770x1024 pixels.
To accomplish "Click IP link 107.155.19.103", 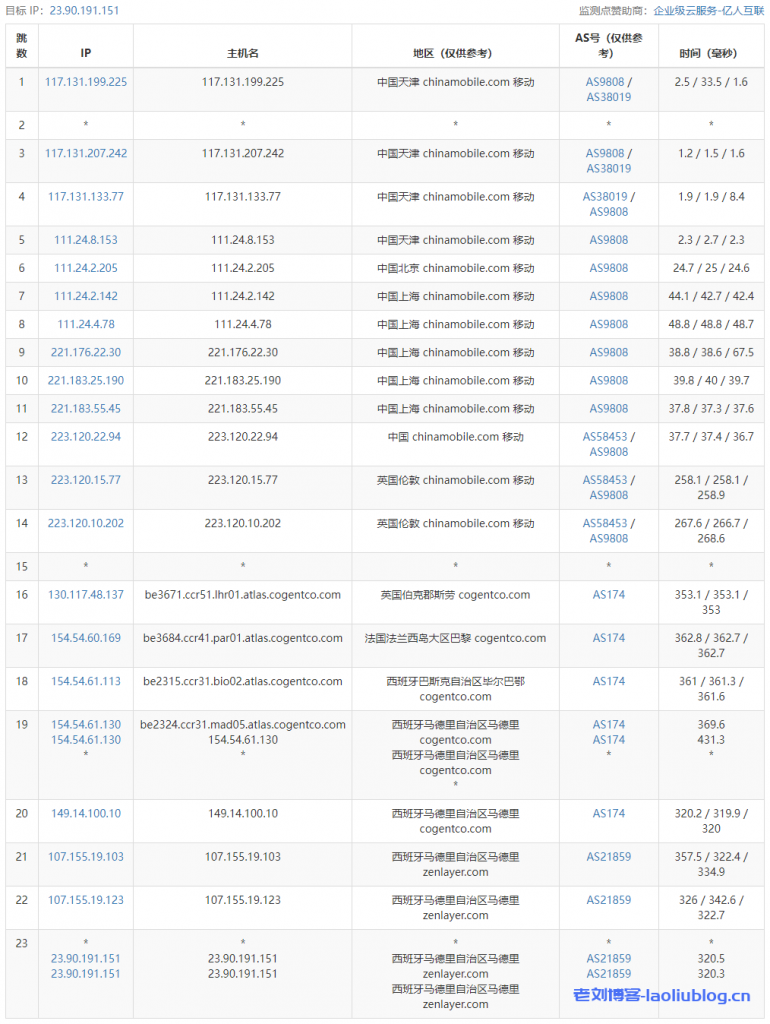I will point(86,857).
